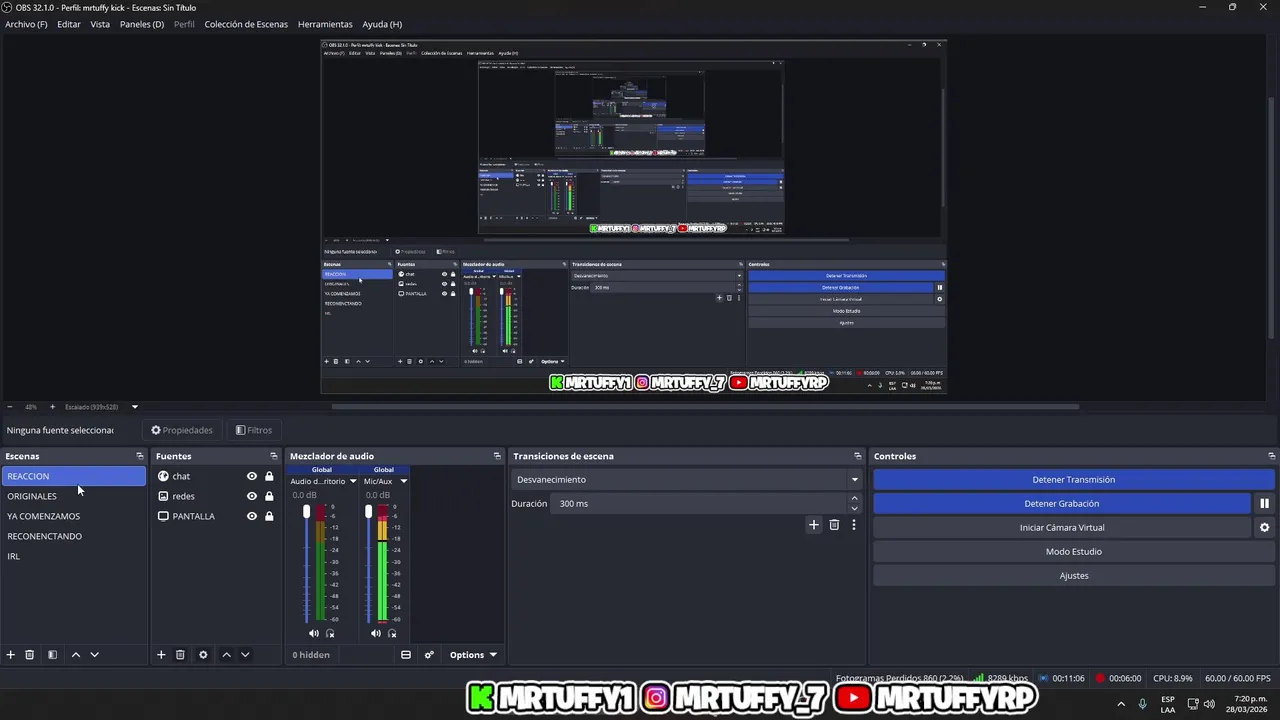
Task: Toggle monitoring headphone icon for Mic/Aux
Action: 392,633
